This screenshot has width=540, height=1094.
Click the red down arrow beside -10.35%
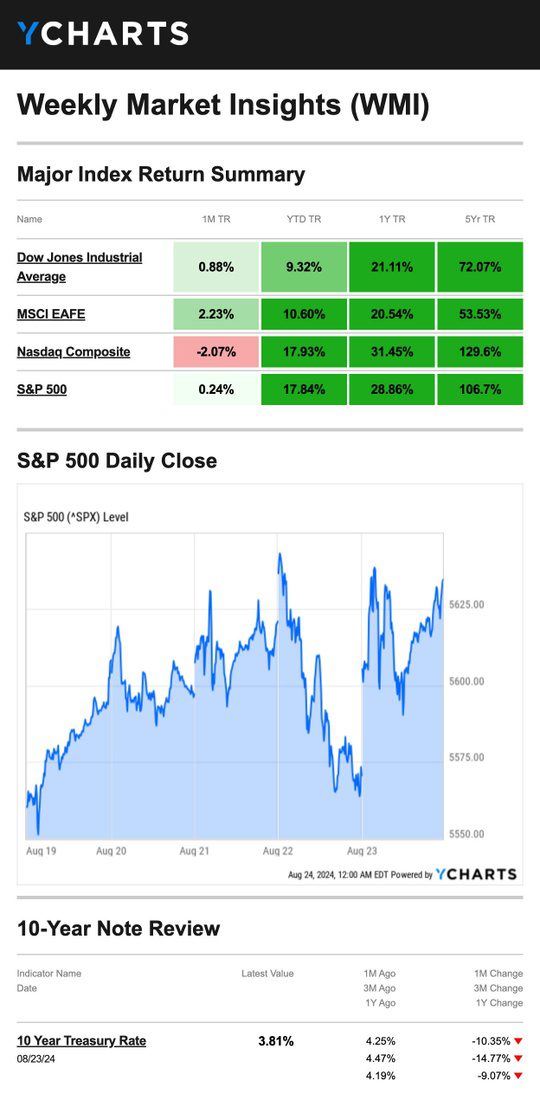coord(518,1041)
